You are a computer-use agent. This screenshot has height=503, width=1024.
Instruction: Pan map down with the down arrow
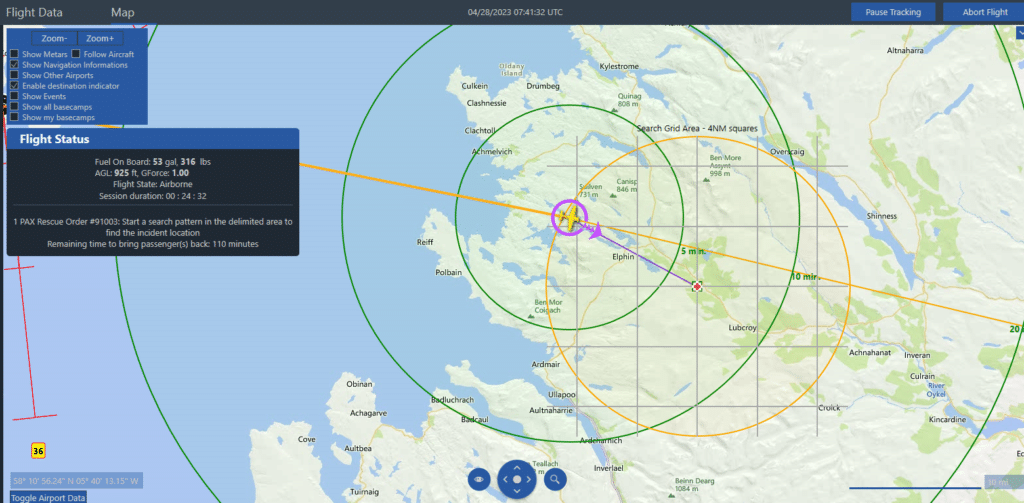pos(516,493)
